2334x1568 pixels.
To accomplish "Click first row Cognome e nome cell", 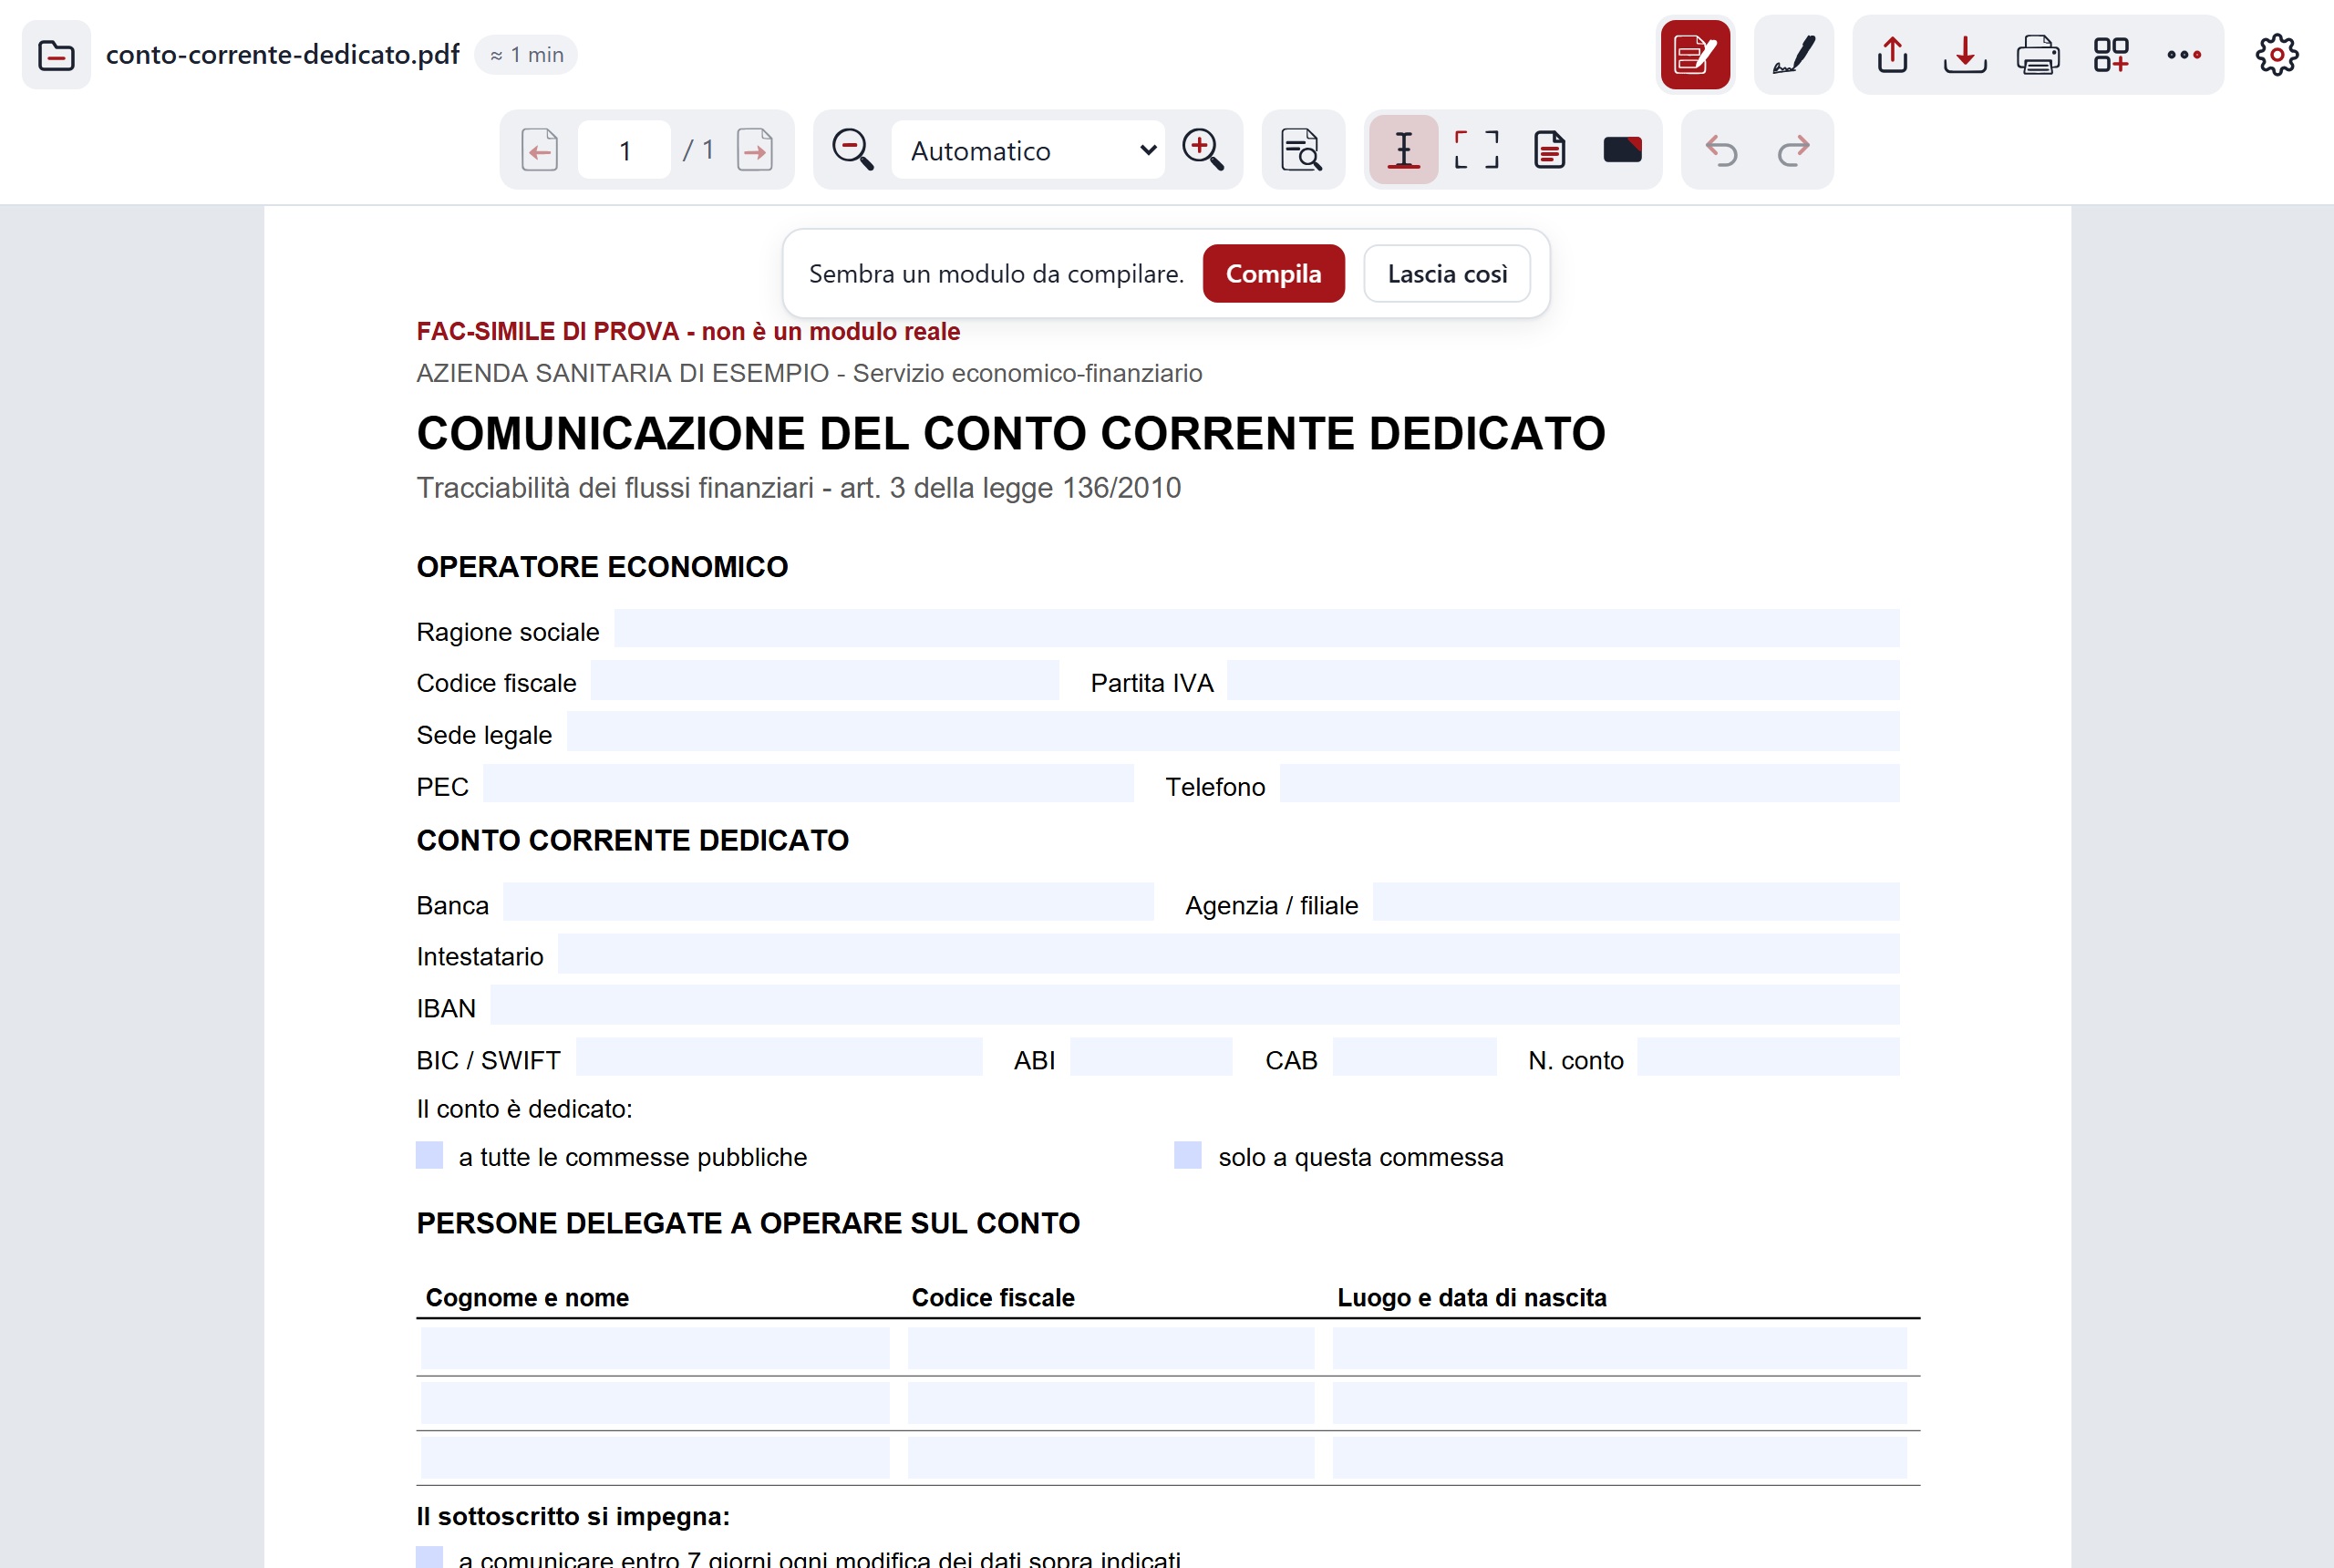I will (655, 1348).
